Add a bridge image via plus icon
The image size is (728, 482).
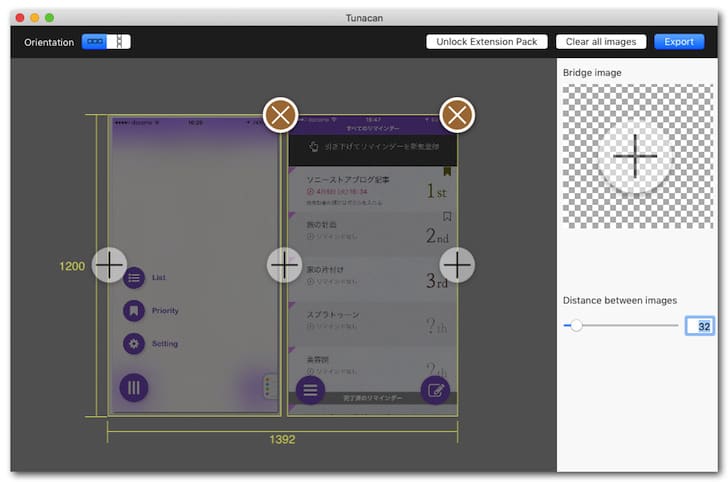tap(635, 156)
